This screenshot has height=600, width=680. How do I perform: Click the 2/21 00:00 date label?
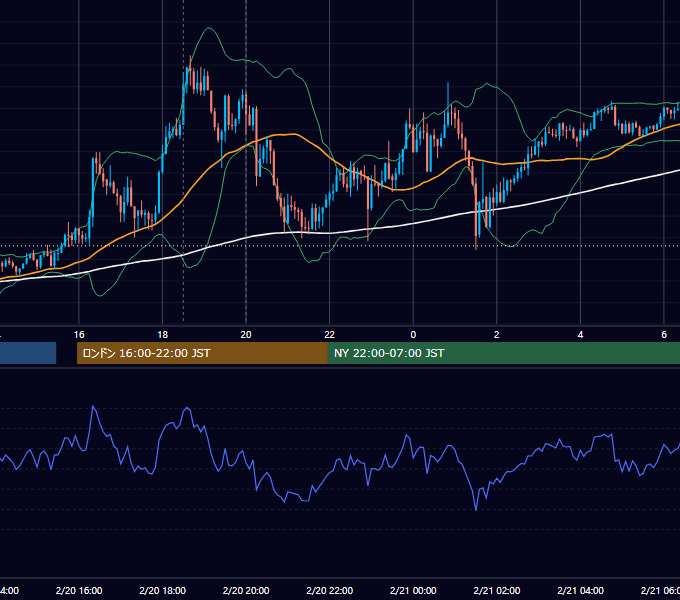(x=413, y=591)
